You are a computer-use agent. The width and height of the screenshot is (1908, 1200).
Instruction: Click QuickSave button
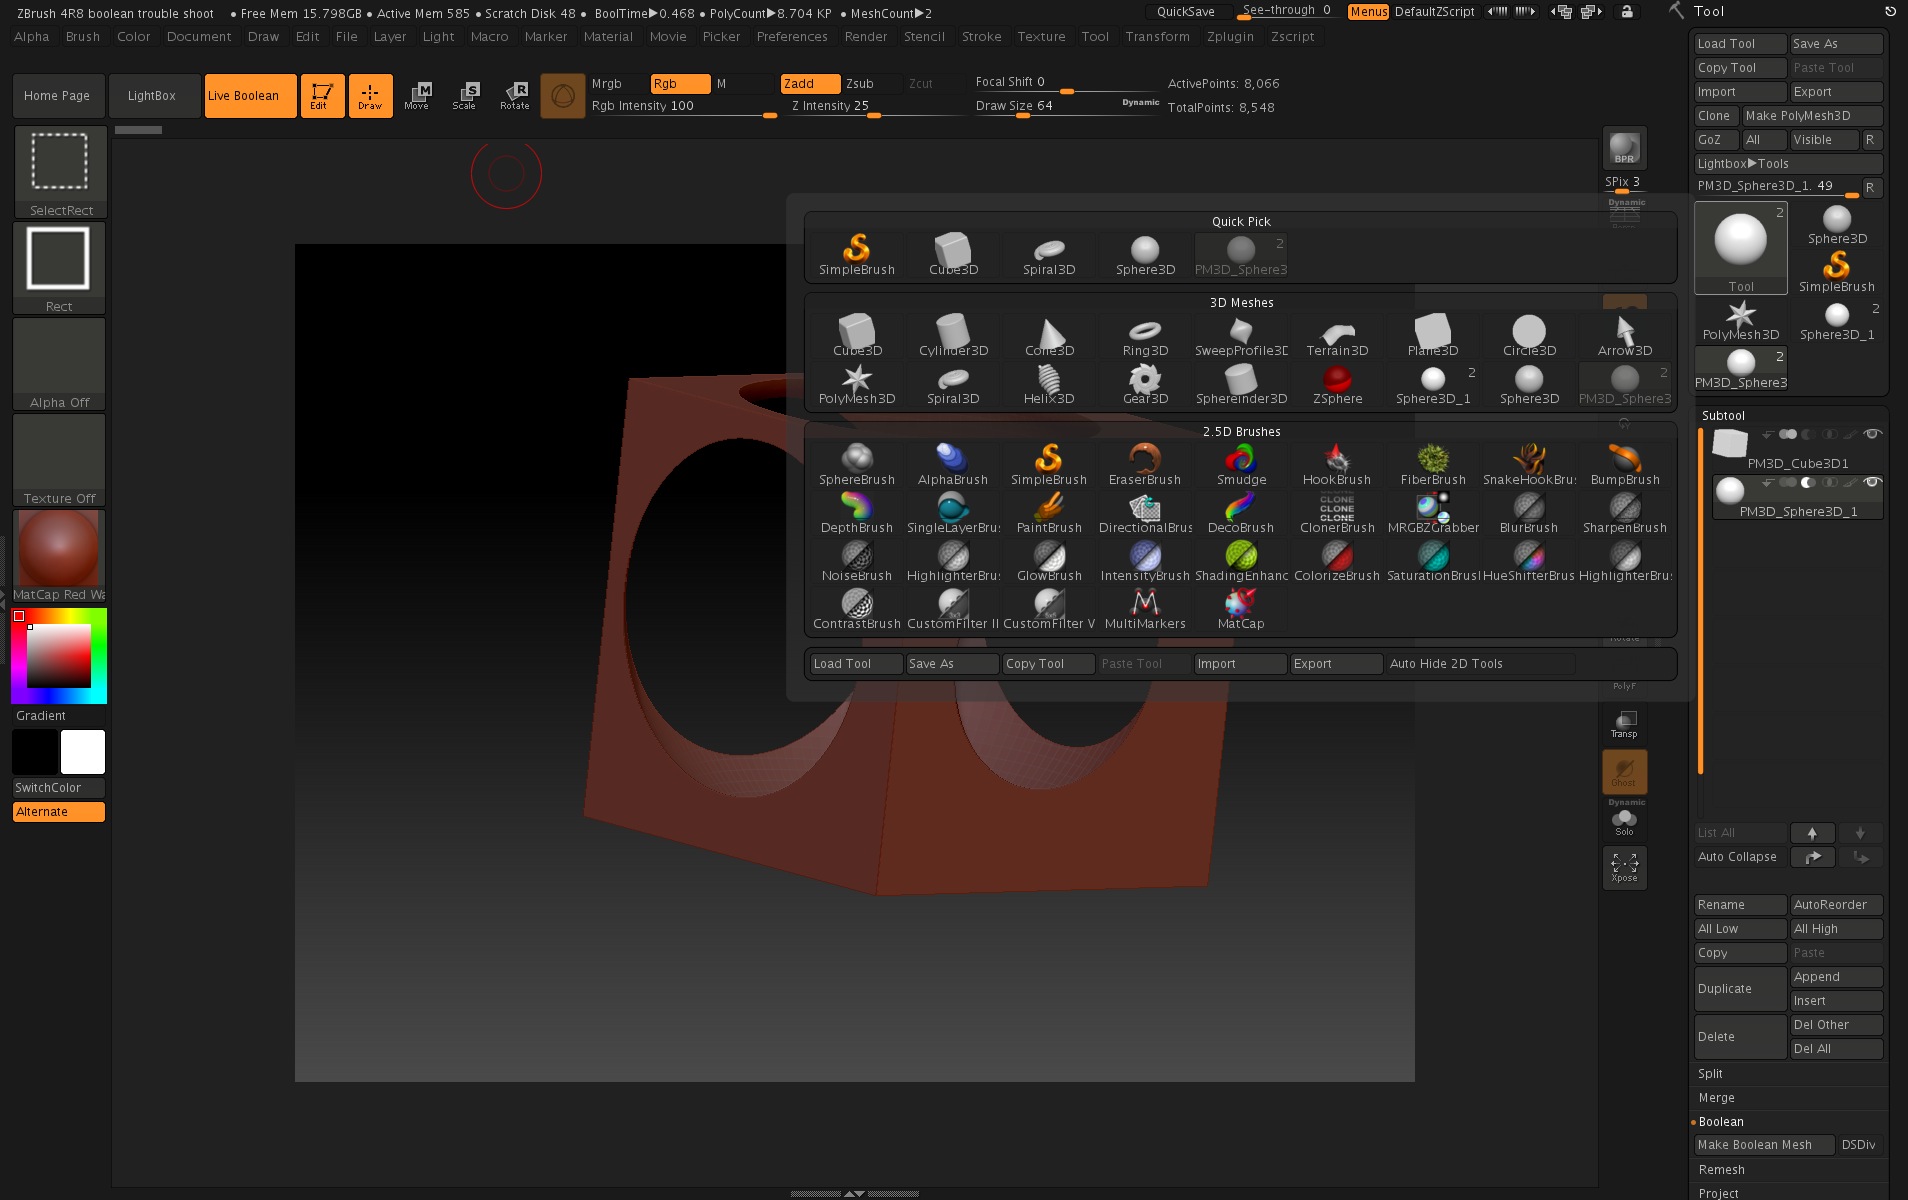pos(1186,12)
